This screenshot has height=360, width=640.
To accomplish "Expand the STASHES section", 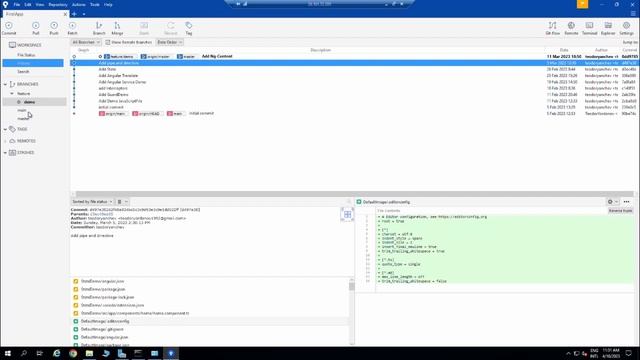I will pyautogui.click(x=5, y=152).
